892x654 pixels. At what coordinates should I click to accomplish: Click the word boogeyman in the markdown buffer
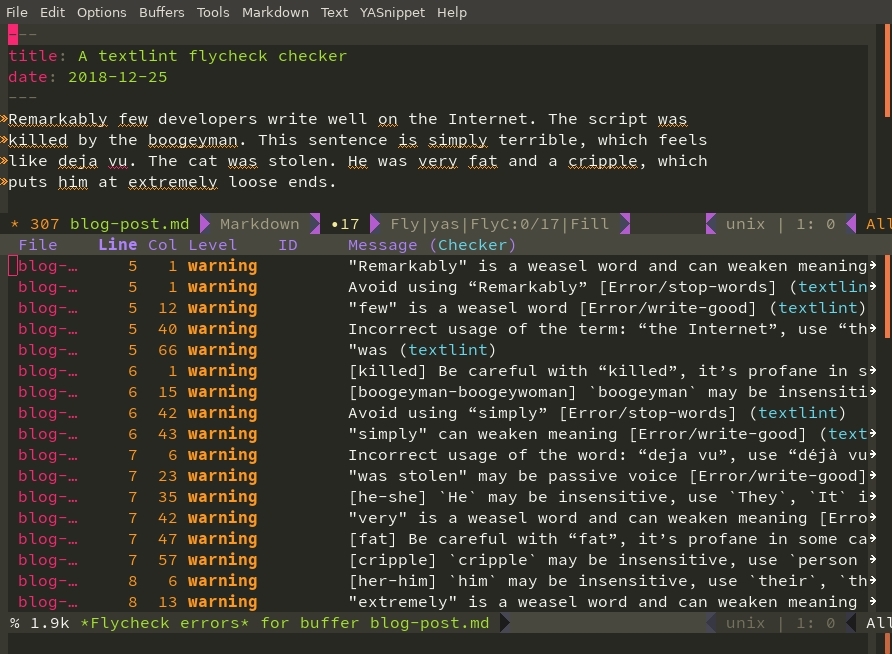coord(192,140)
